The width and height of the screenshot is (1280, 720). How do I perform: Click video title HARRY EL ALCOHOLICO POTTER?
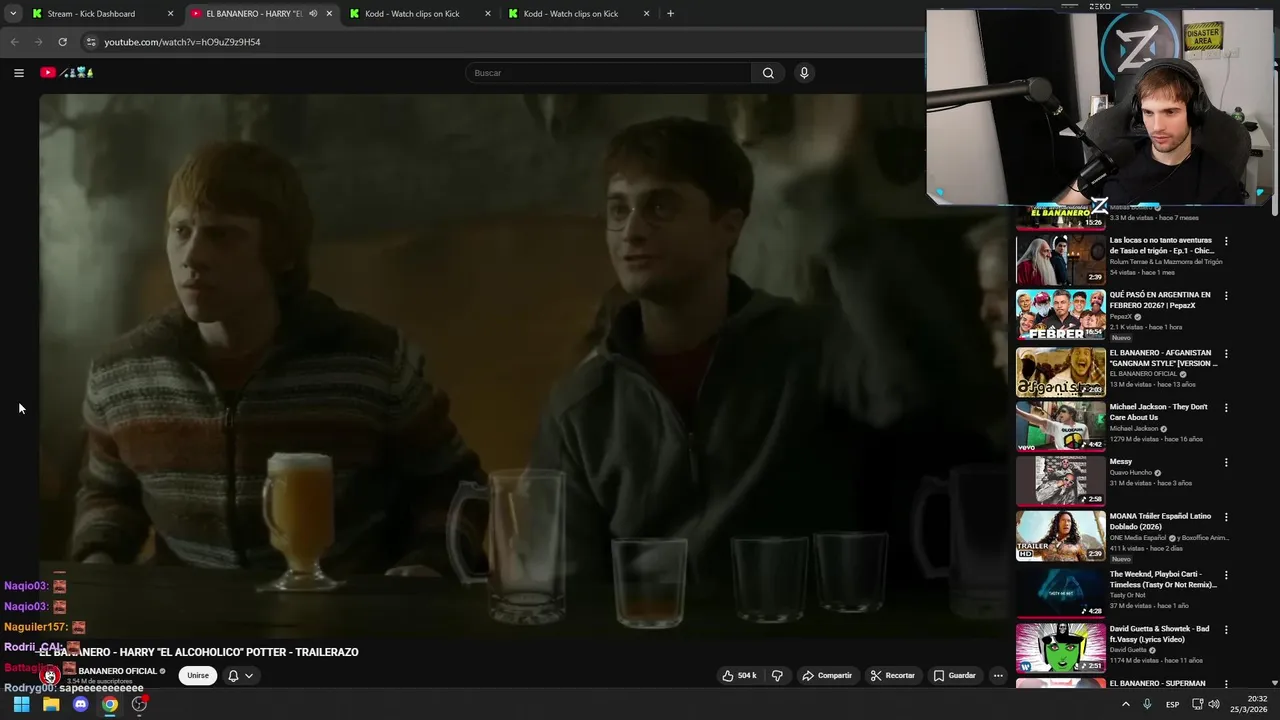(x=199, y=652)
